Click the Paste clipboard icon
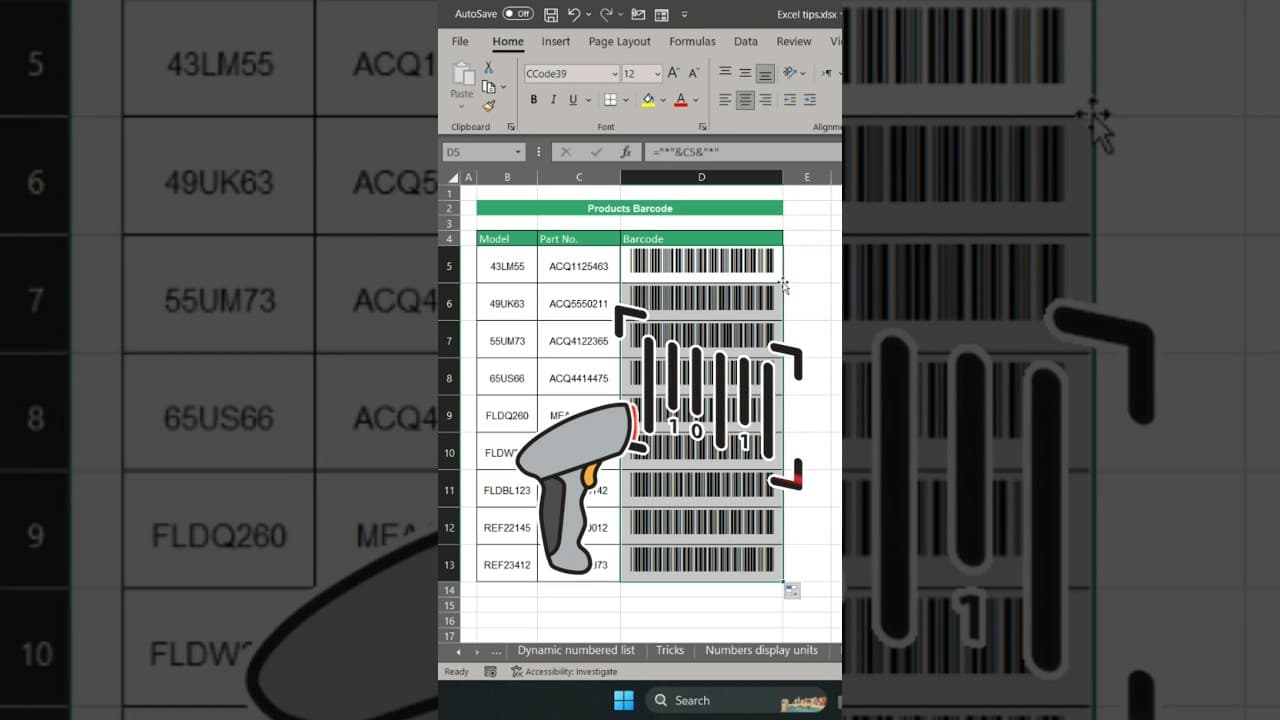1280x720 pixels. click(x=462, y=74)
